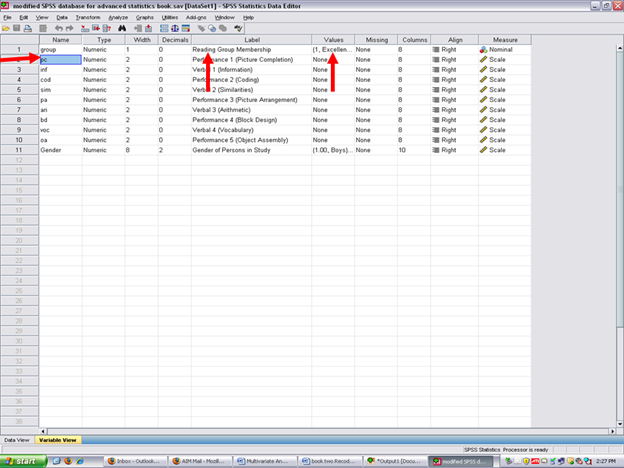Select the Name cell containing pc
This screenshot has height=468, width=624.
(x=60, y=59)
